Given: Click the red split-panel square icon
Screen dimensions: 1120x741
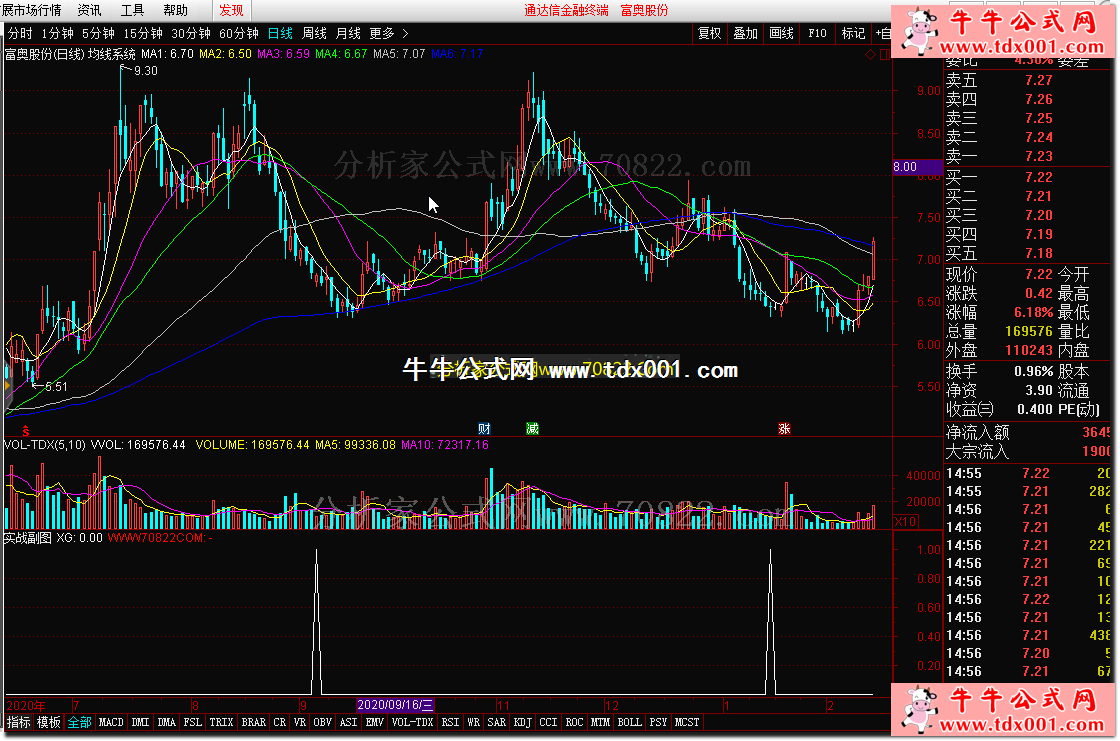Looking at the screenshot, I should [x=884, y=54].
